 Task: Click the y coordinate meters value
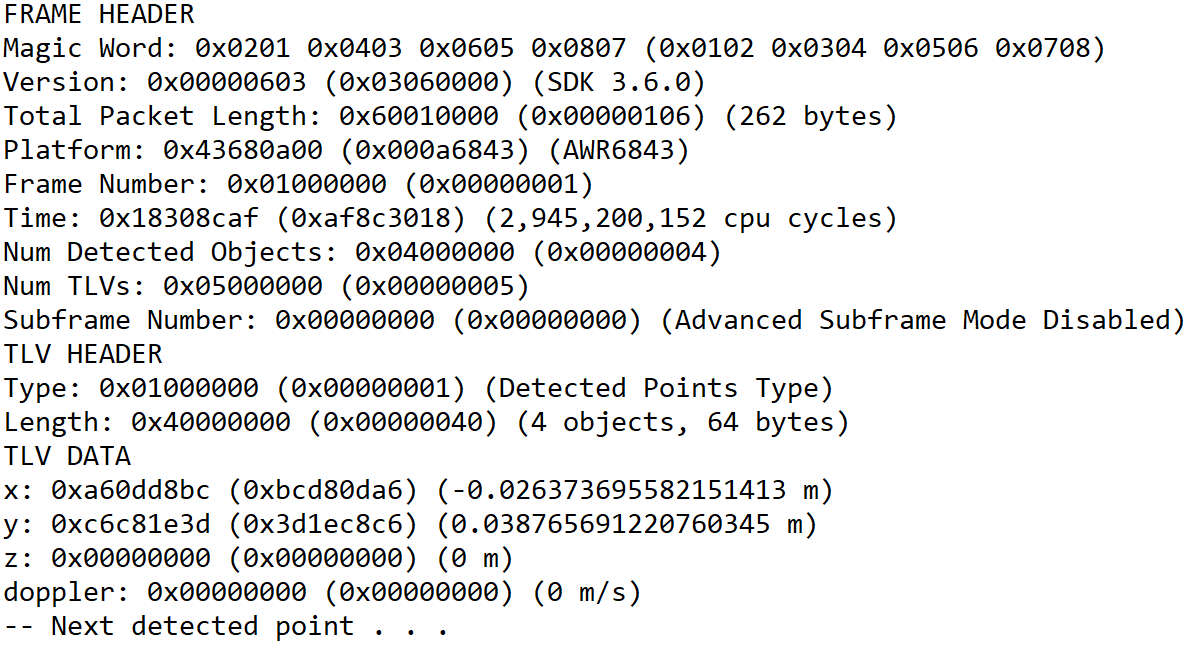(627, 524)
